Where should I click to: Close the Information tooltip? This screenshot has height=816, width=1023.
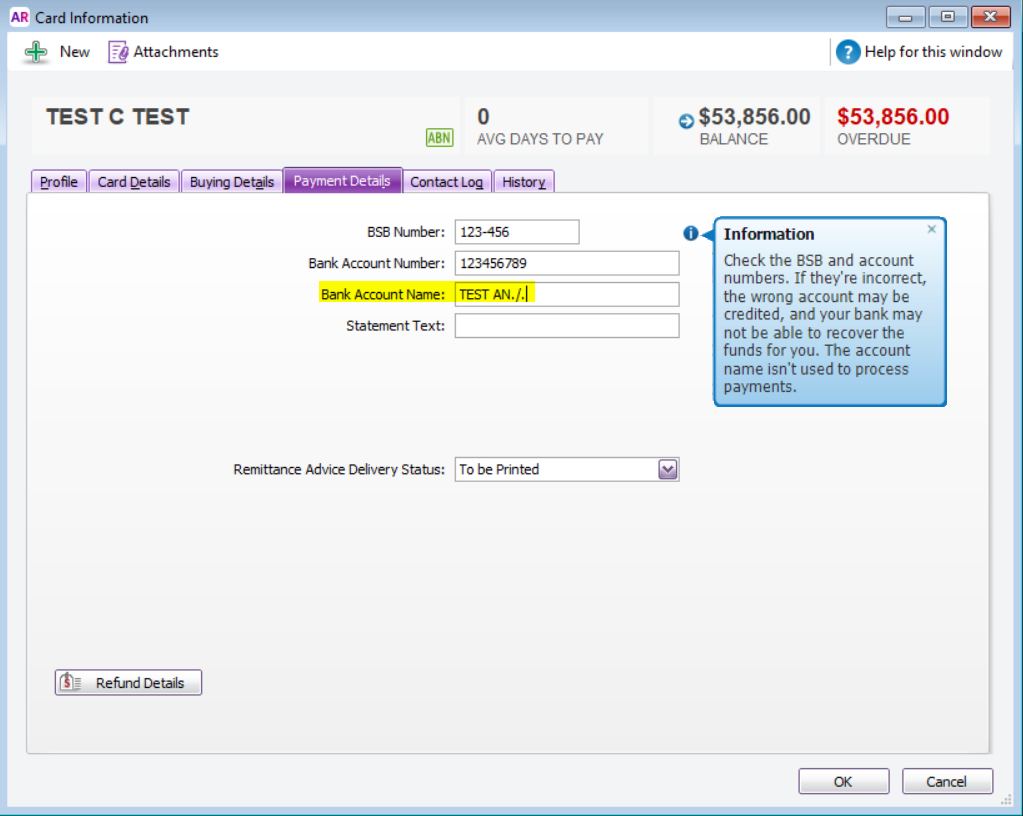click(x=932, y=229)
